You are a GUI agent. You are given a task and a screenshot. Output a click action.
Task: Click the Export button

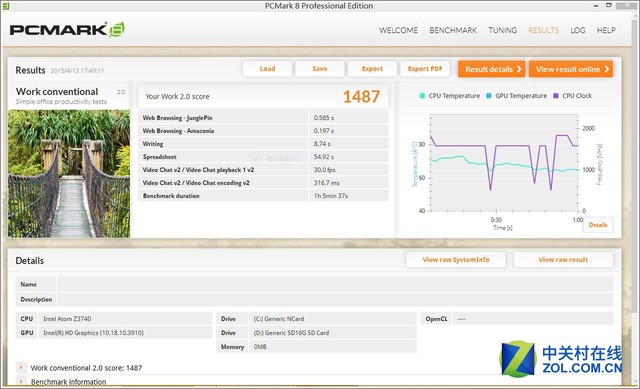pyautogui.click(x=372, y=69)
